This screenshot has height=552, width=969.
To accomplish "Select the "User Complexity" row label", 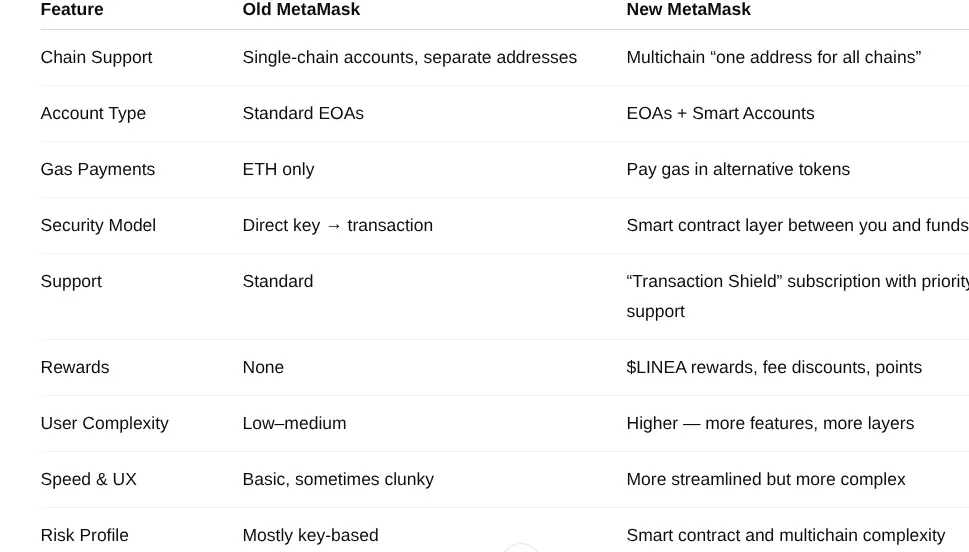I will 104,424.
